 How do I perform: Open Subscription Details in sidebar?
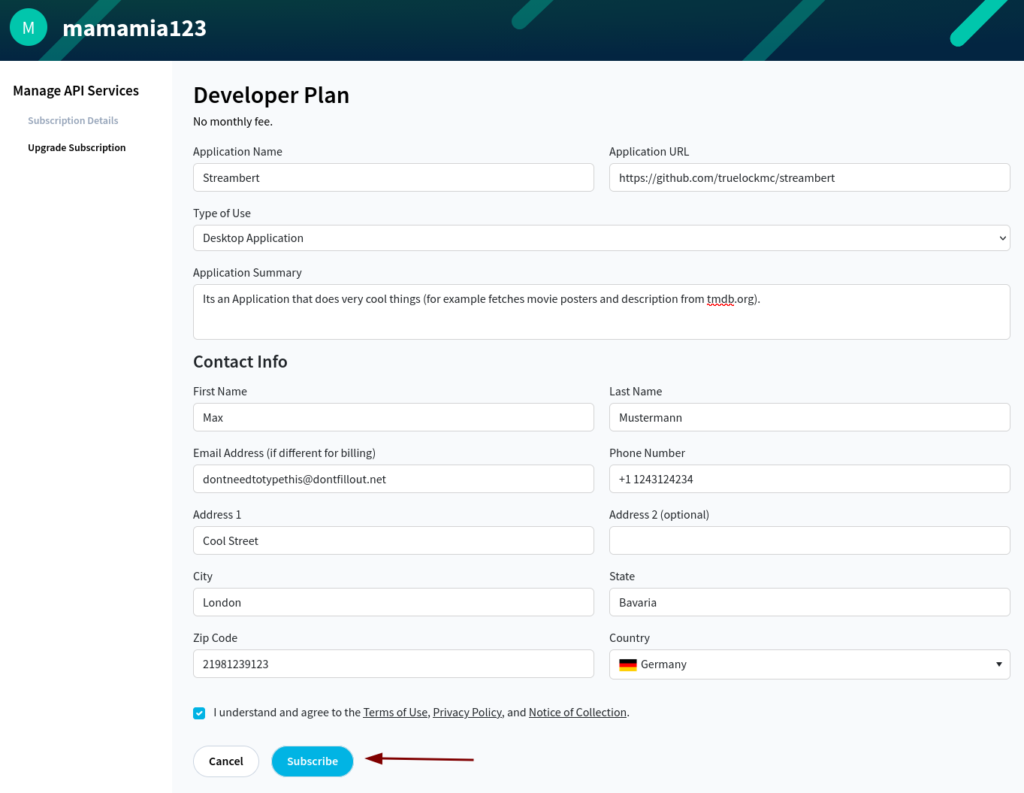73,120
